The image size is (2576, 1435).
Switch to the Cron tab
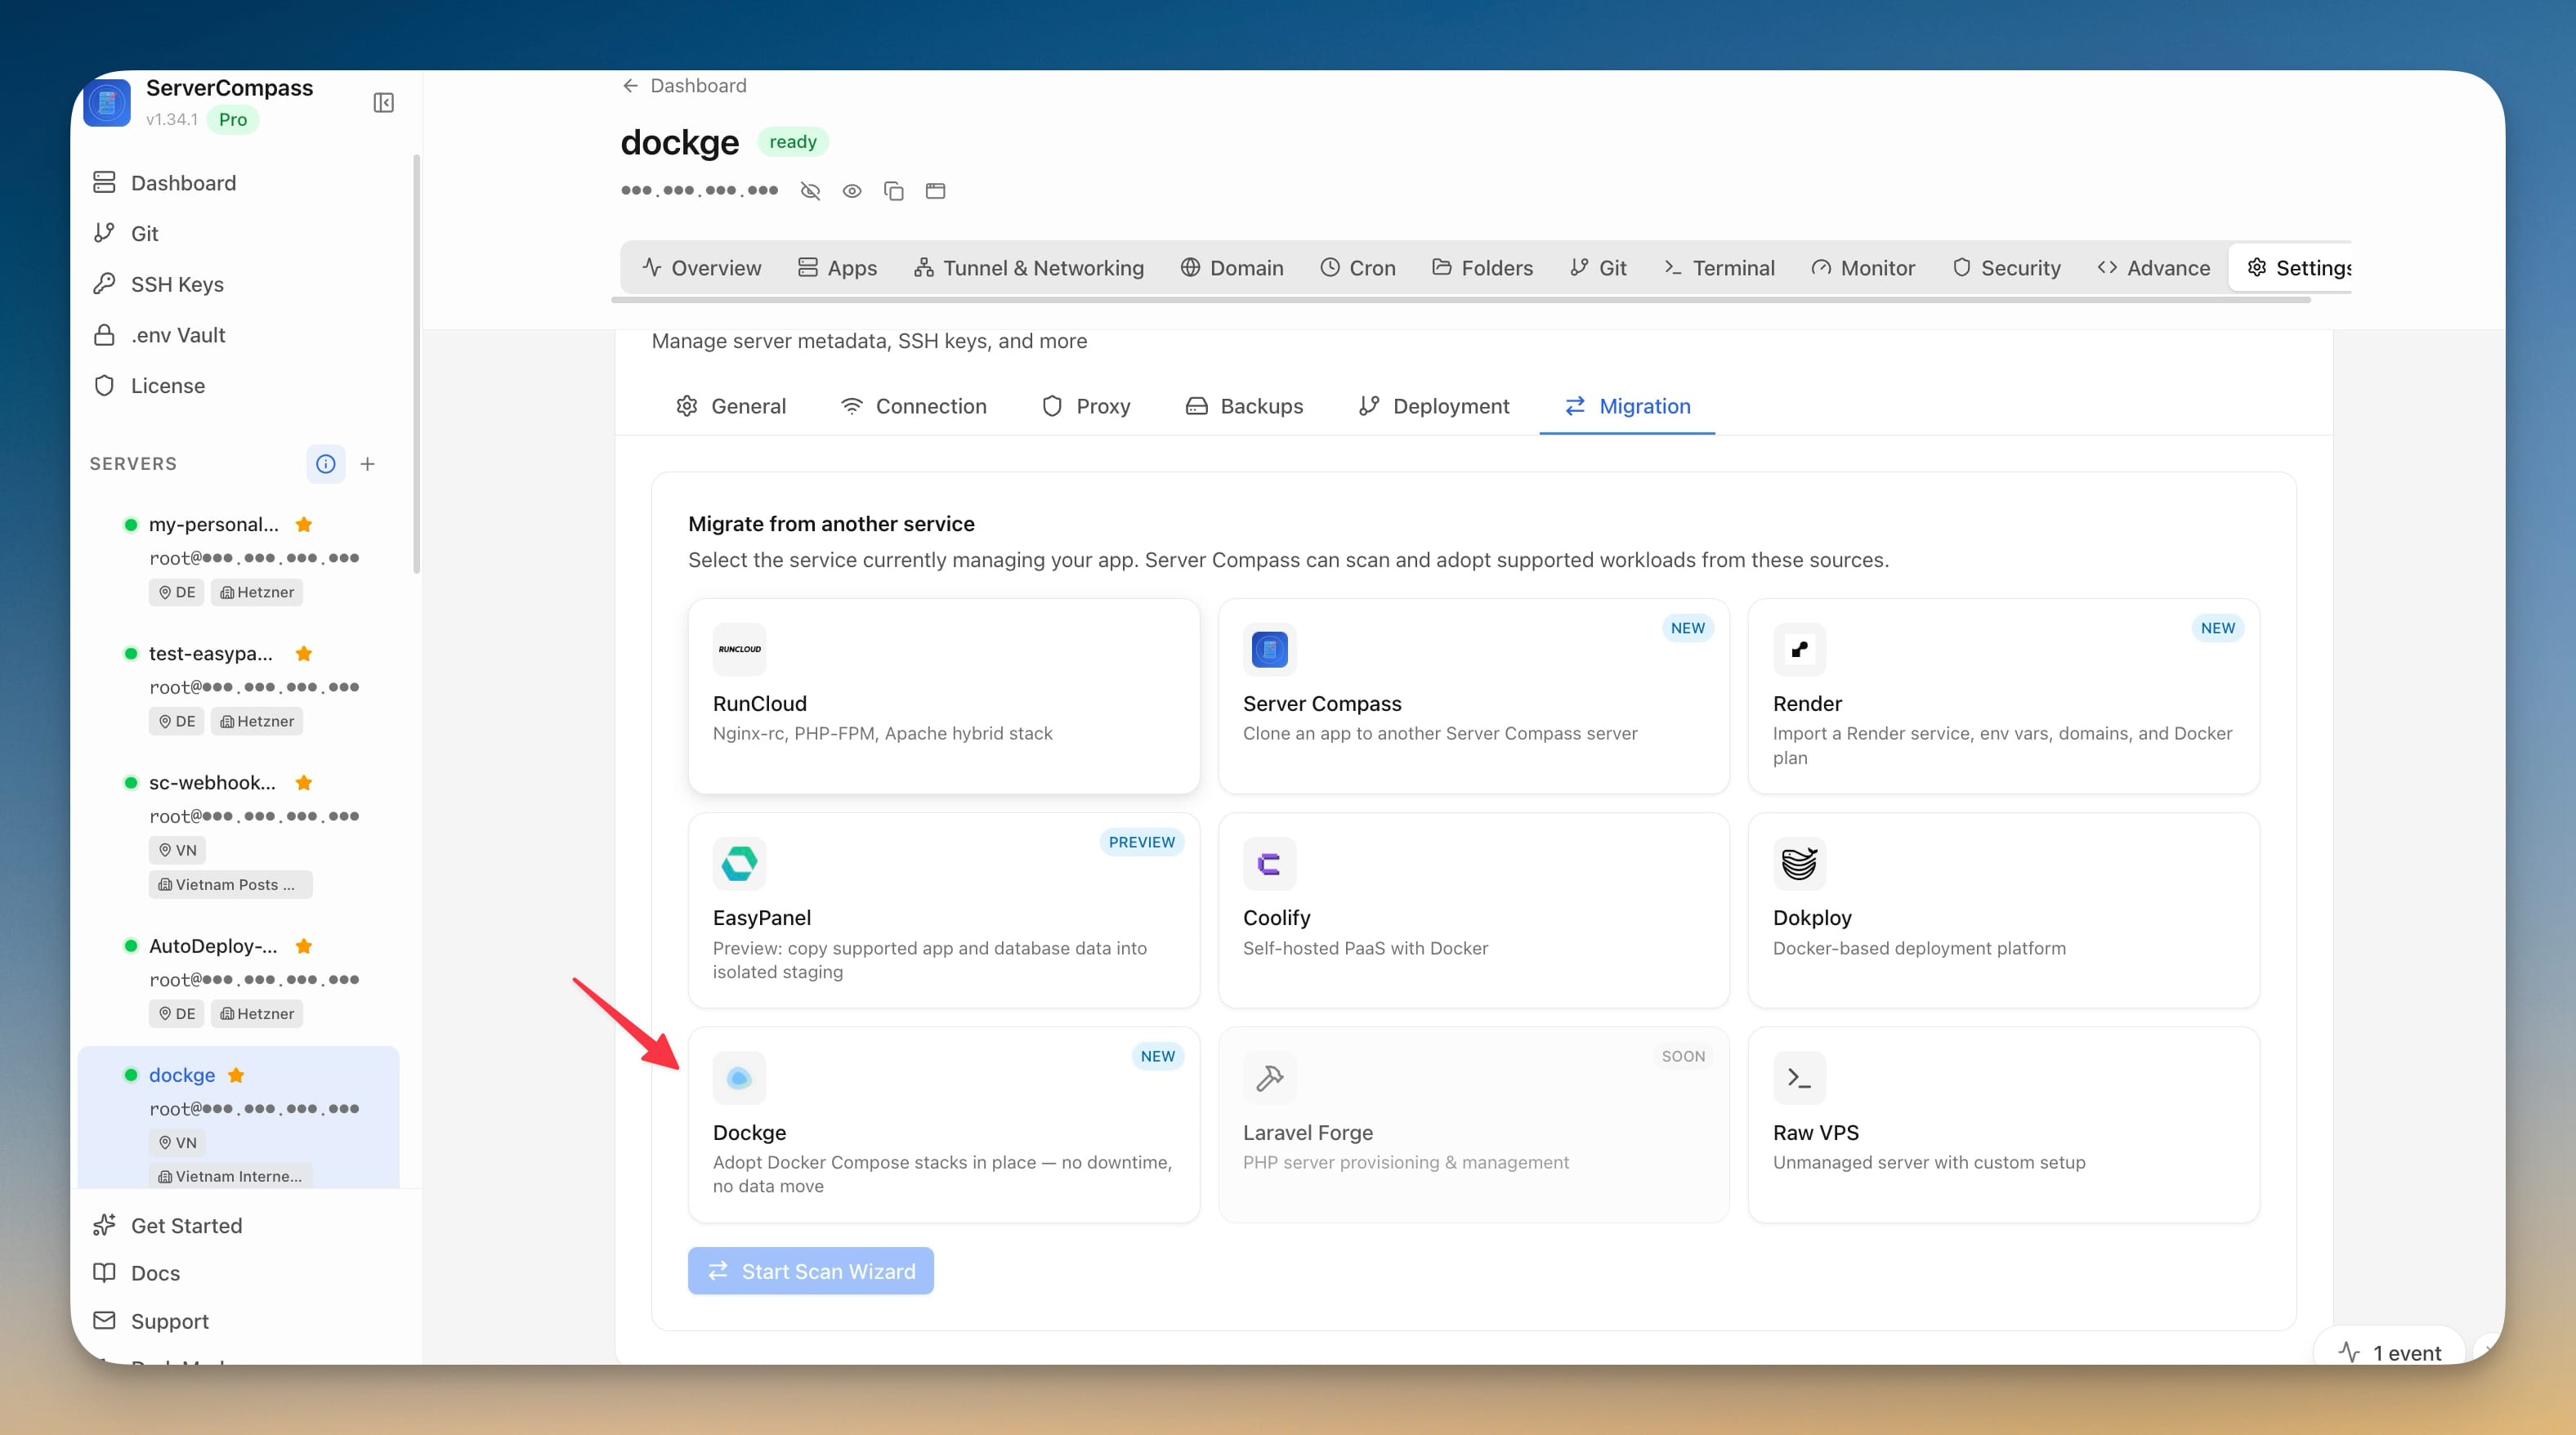(1358, 268)
